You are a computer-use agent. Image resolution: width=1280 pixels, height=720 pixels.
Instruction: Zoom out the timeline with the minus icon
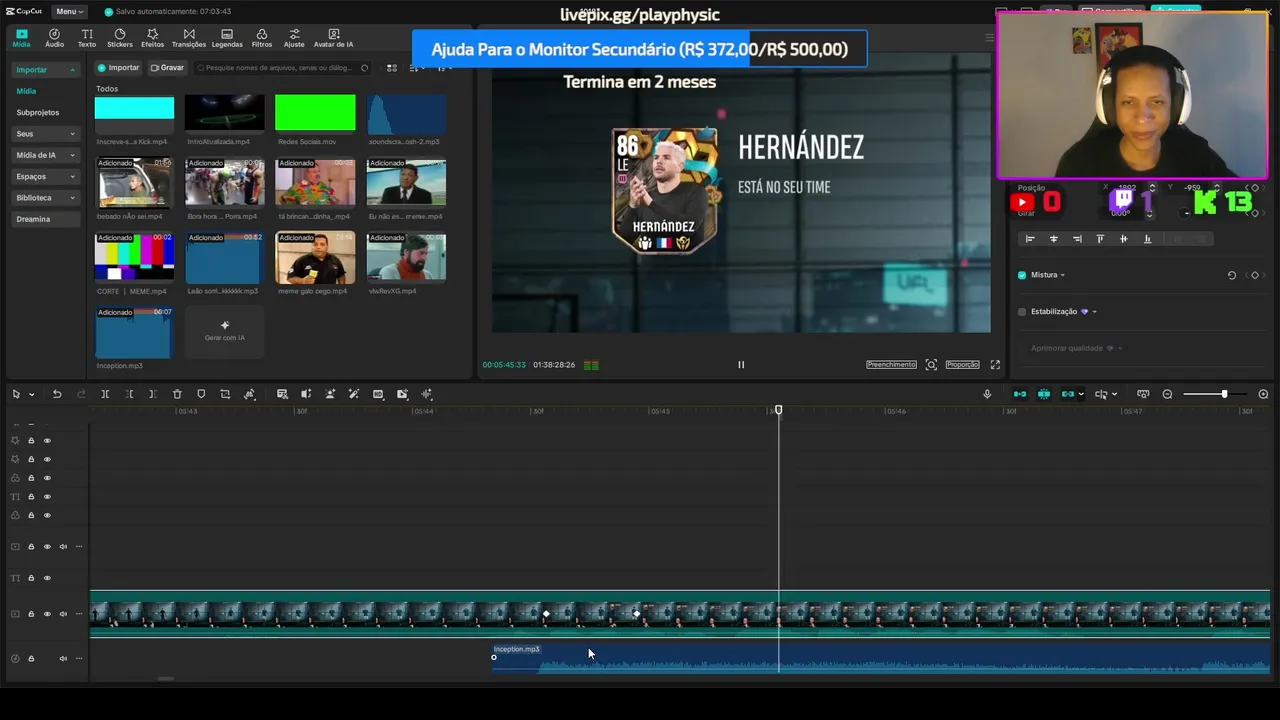(1167, 394)
